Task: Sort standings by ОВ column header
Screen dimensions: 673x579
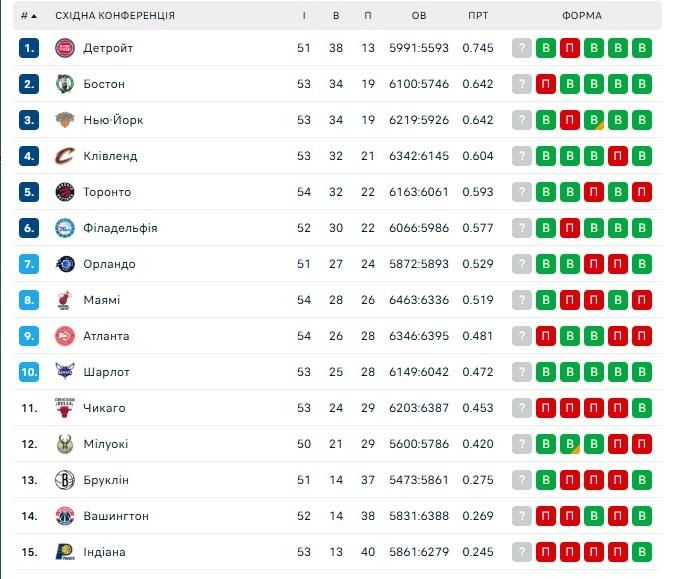Action: pos(419,16)
